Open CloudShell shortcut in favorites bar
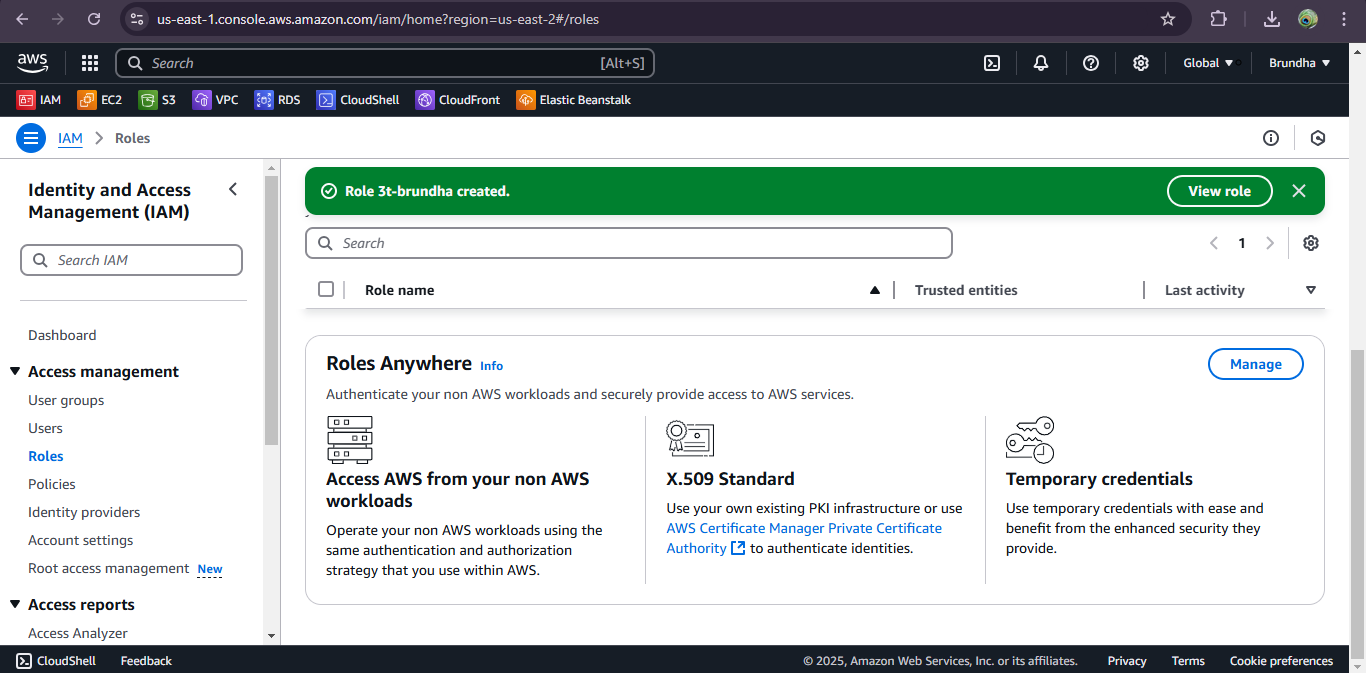1366x673 pixels. (358, 100)
